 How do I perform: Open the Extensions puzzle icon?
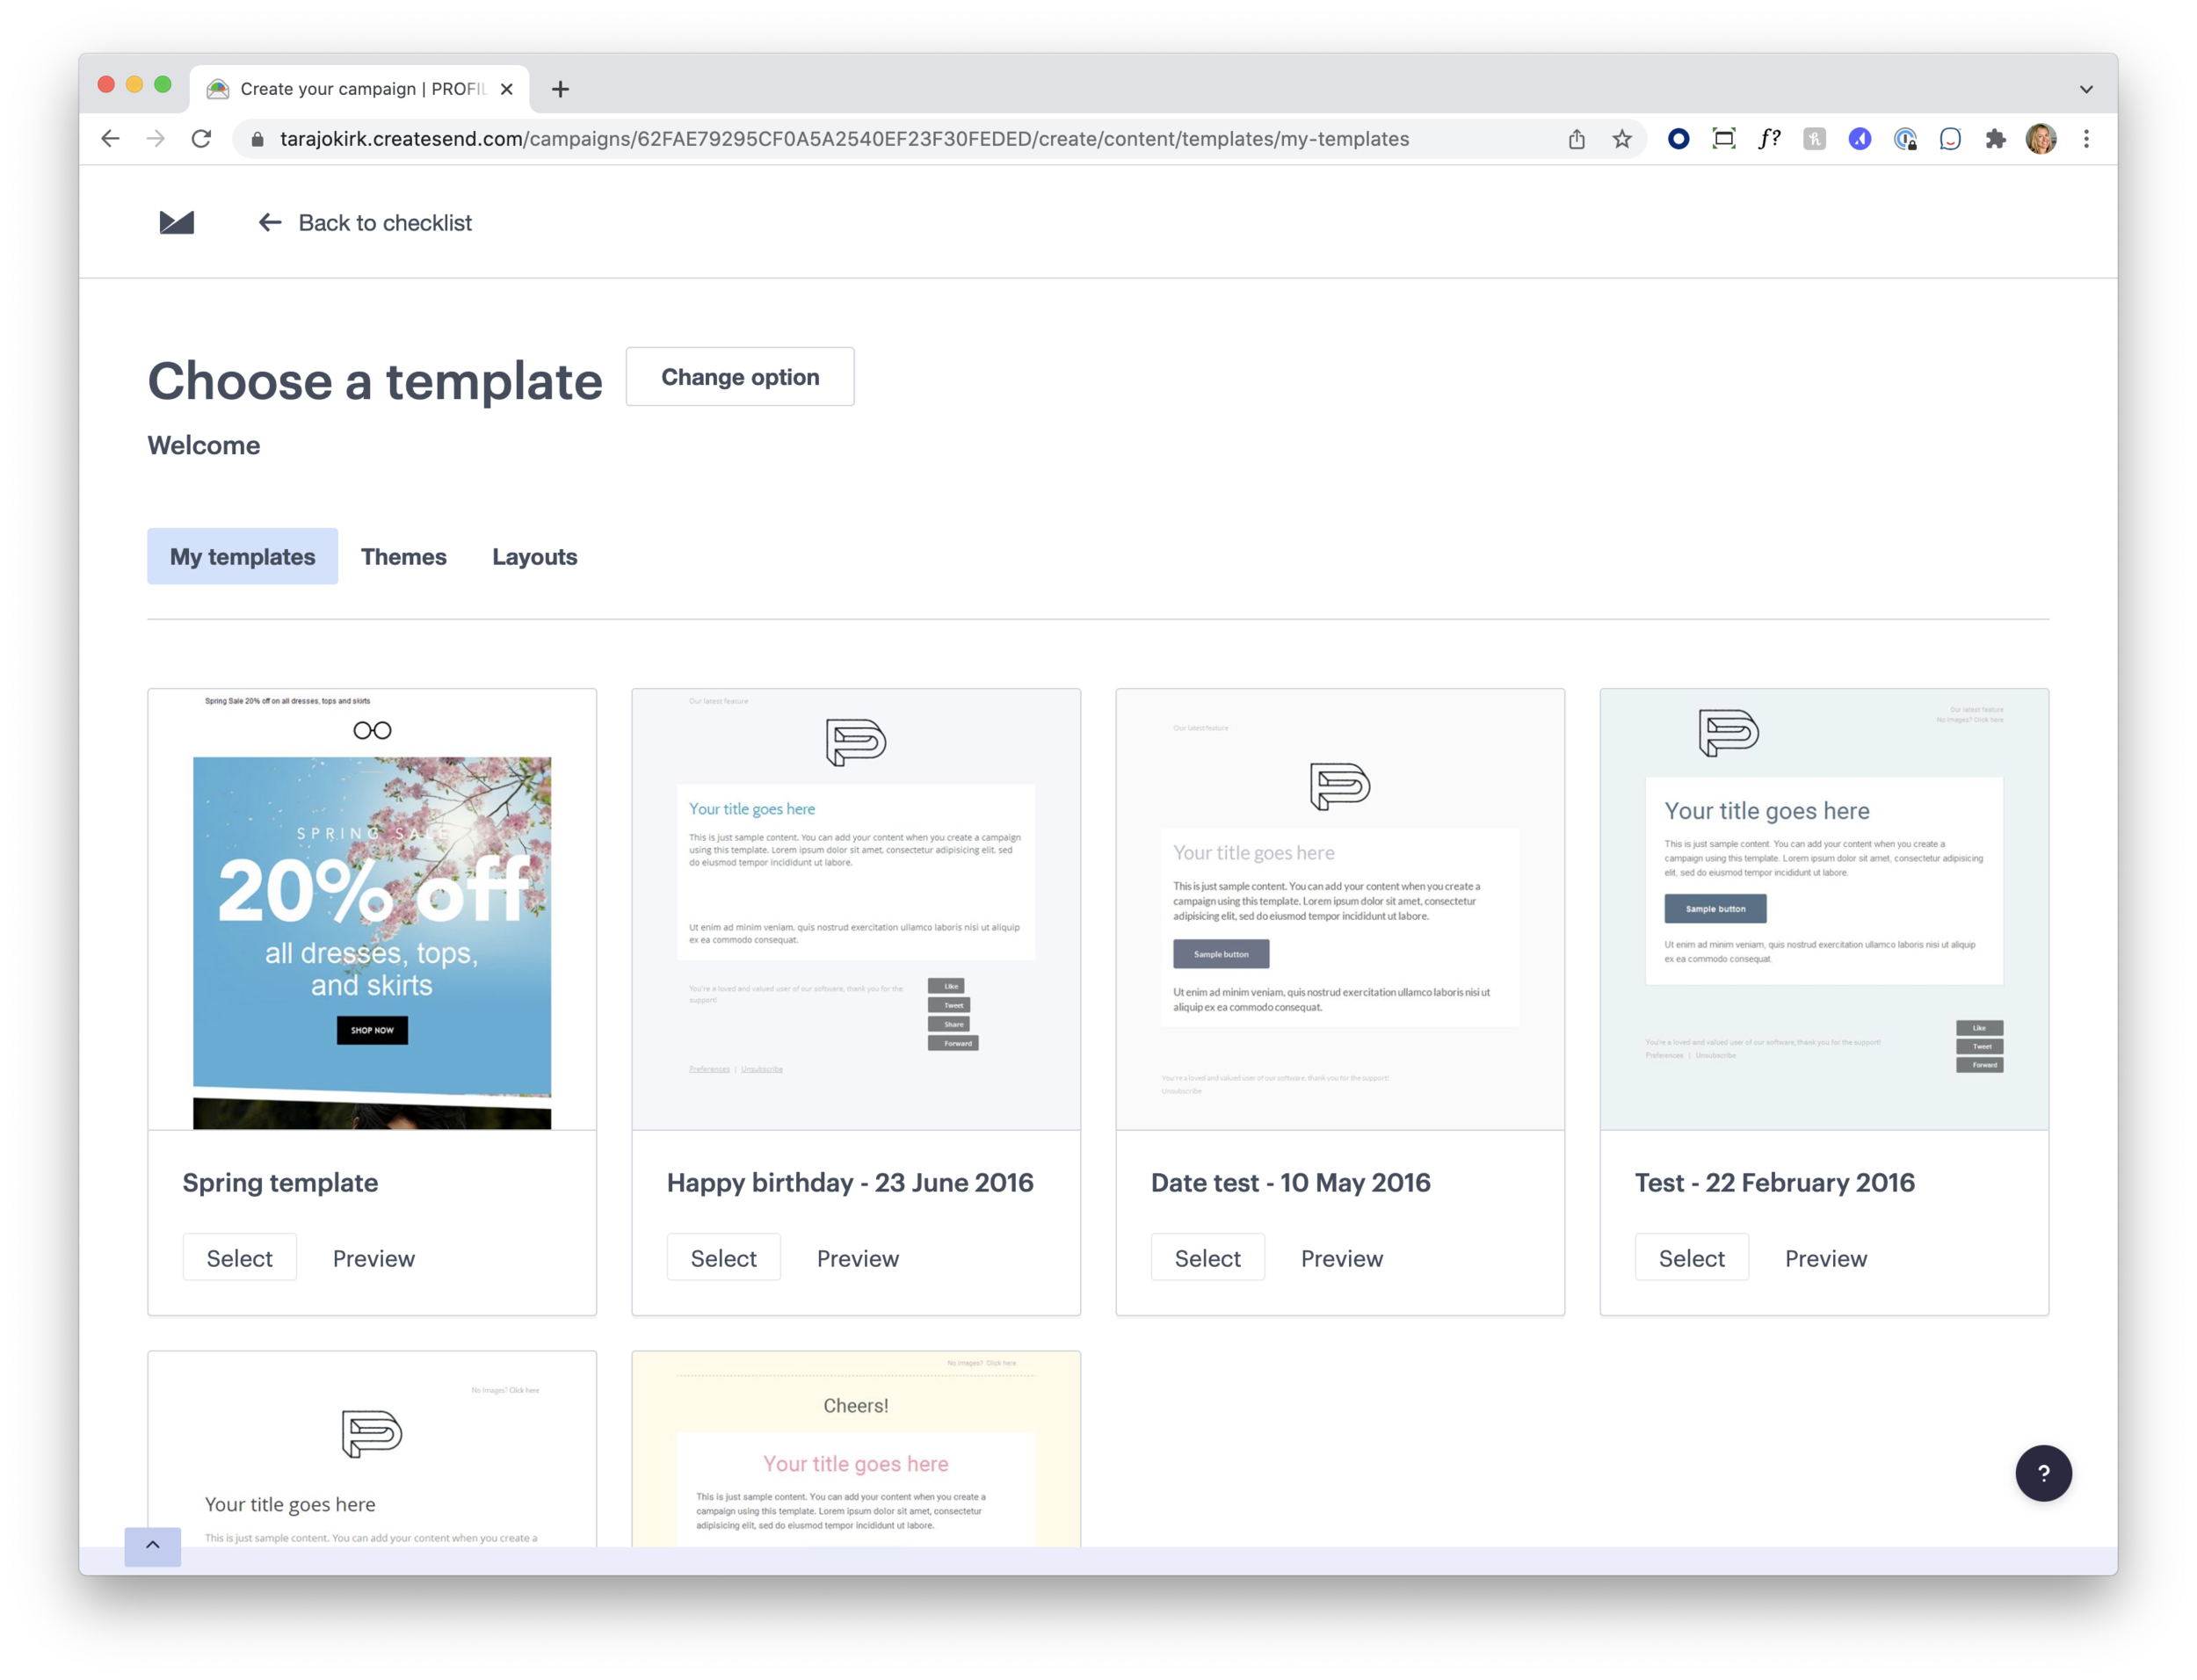(1995, 139)
